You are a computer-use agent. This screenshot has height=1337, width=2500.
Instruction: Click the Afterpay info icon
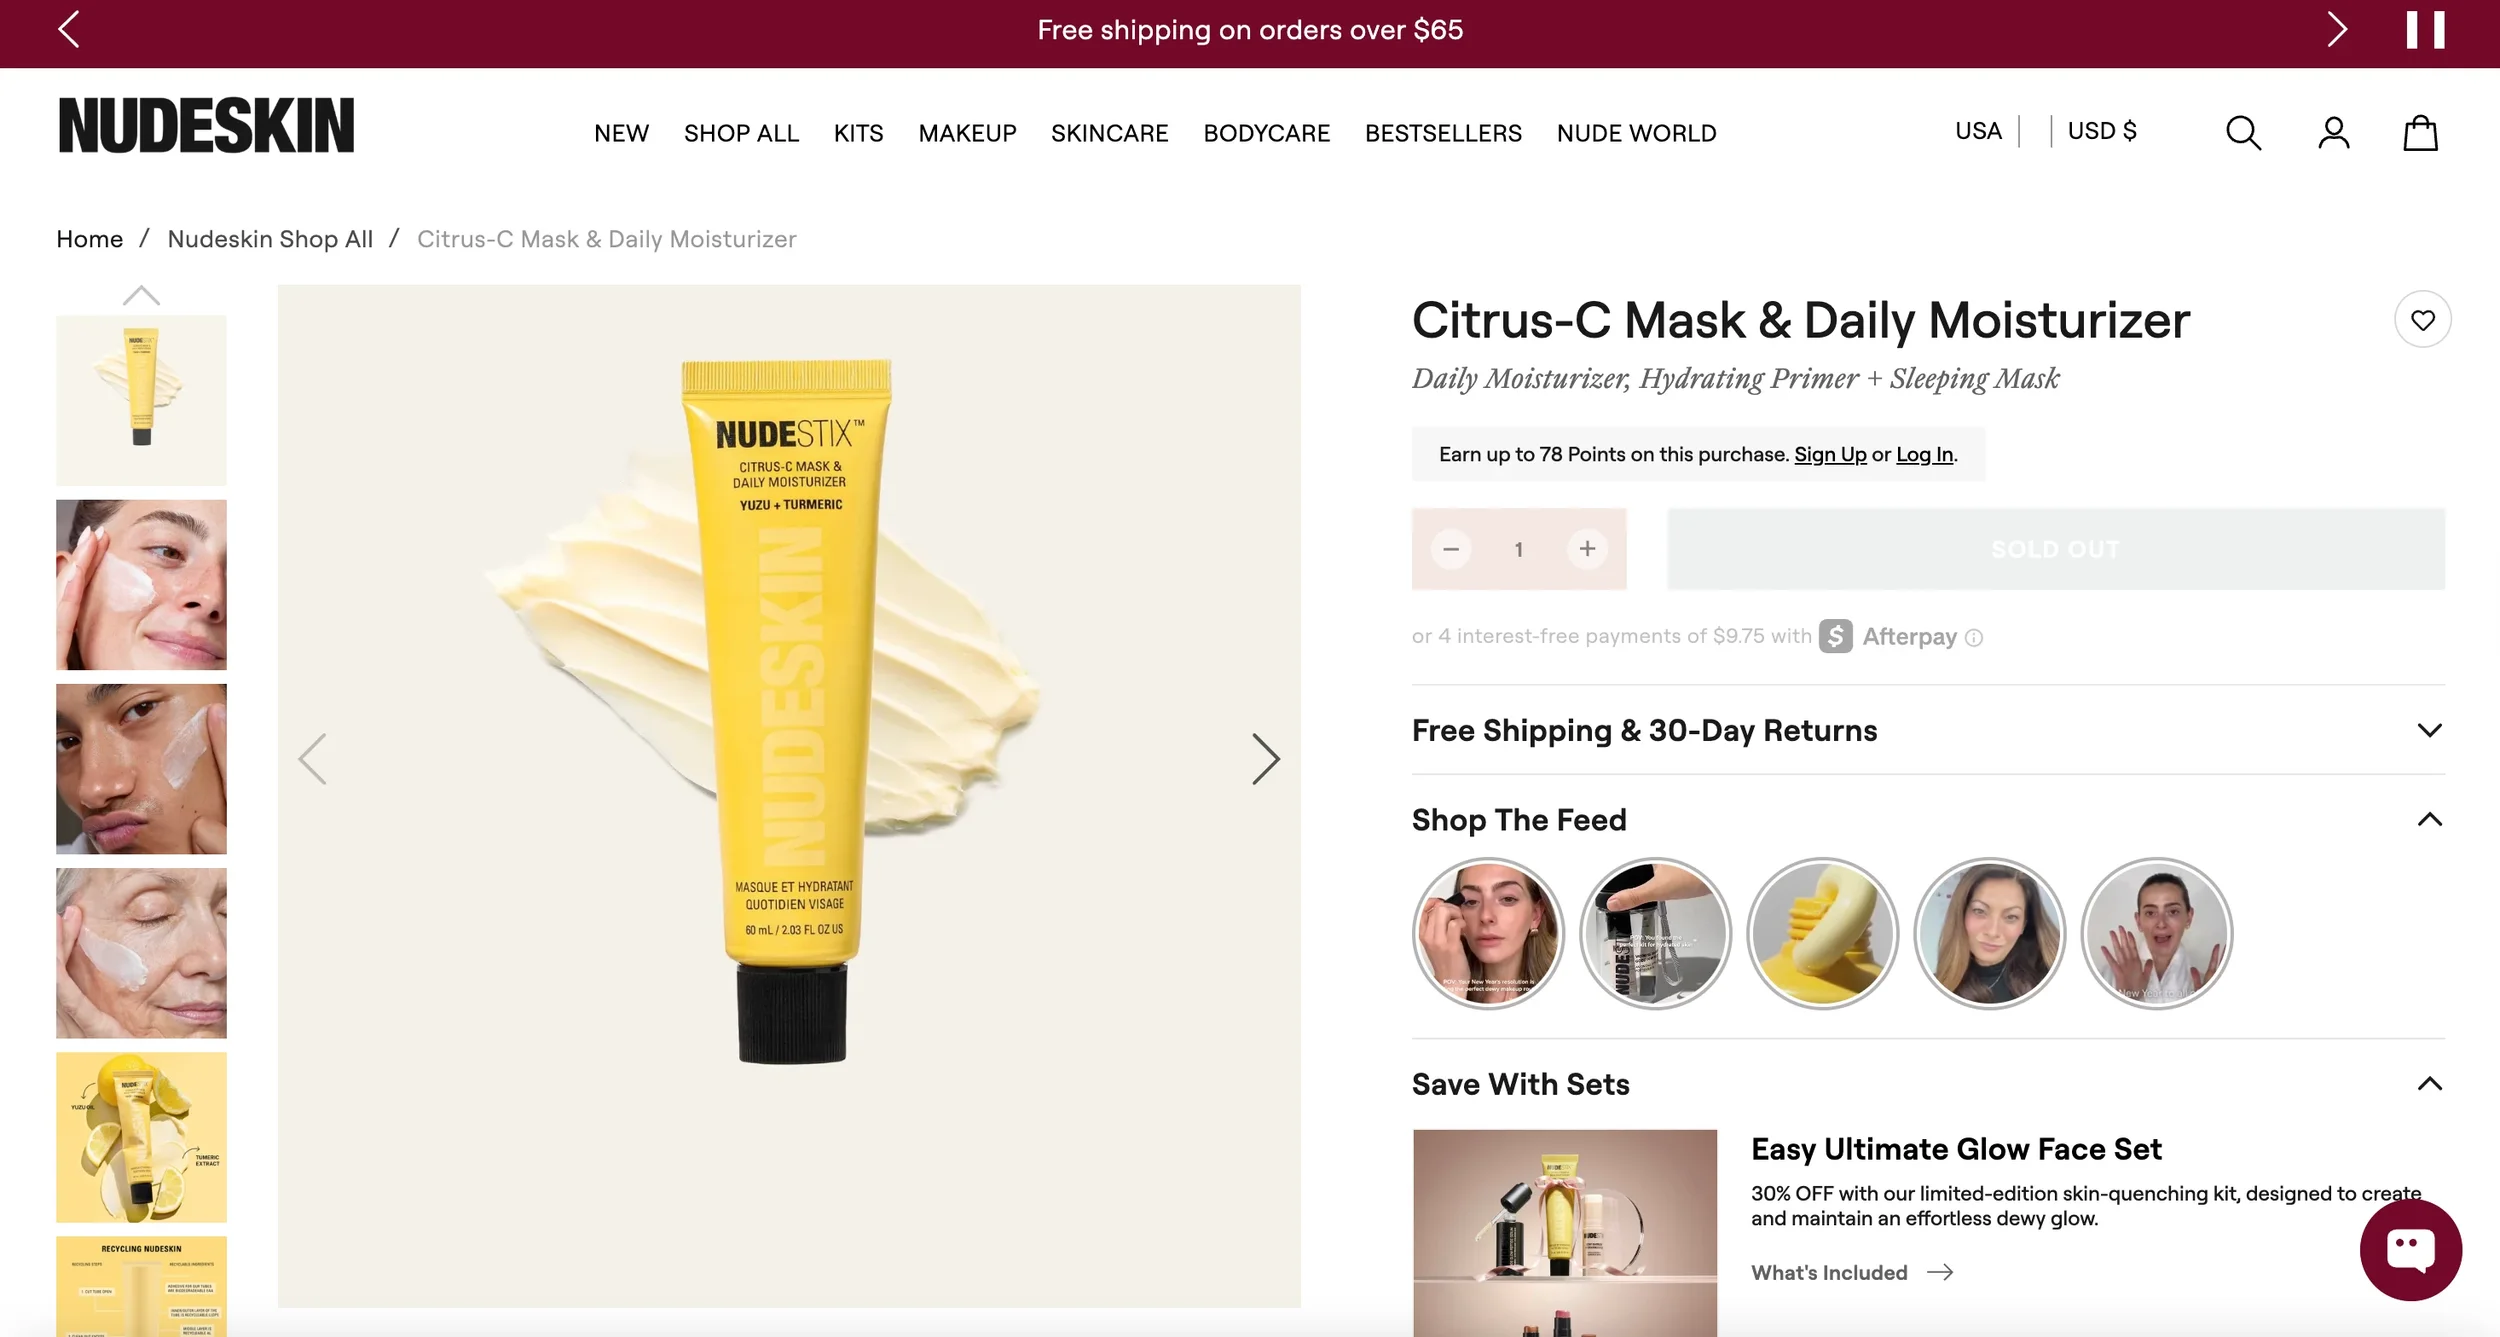(x=1973, y=638)
